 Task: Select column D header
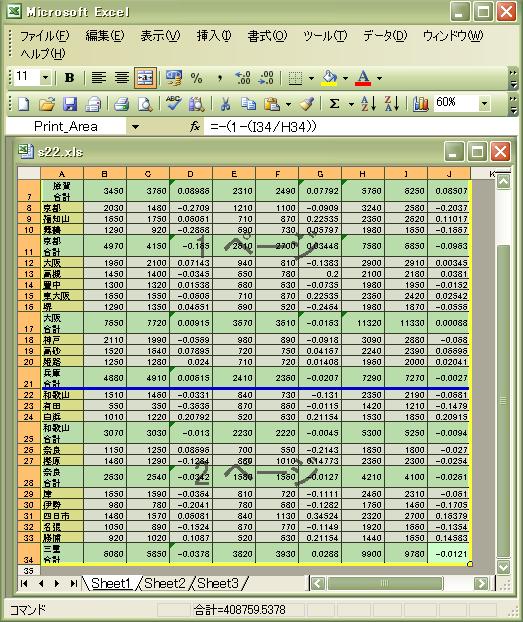coord(190,174)
